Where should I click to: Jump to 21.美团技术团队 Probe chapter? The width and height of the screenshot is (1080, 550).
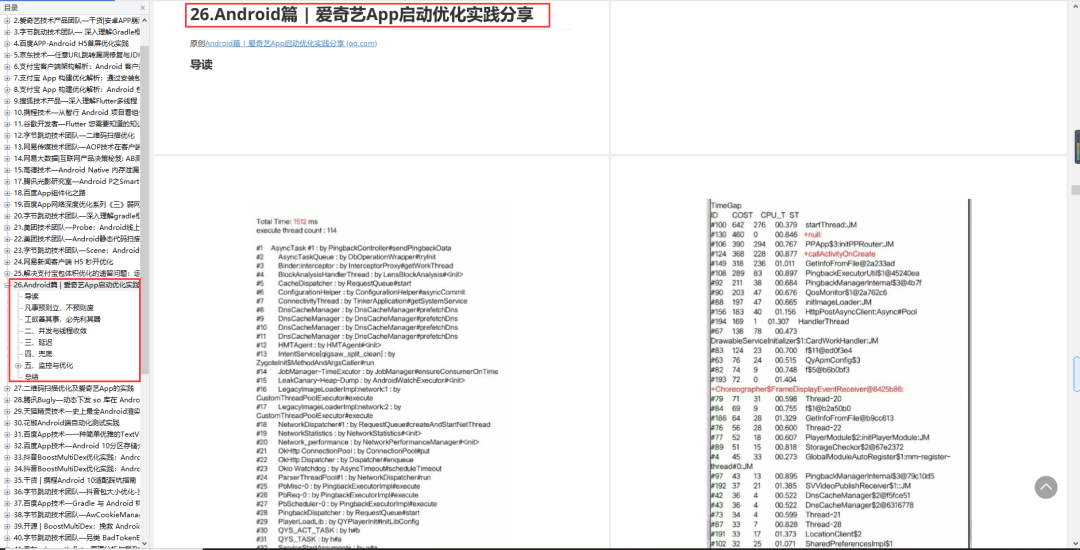point(76,227)
